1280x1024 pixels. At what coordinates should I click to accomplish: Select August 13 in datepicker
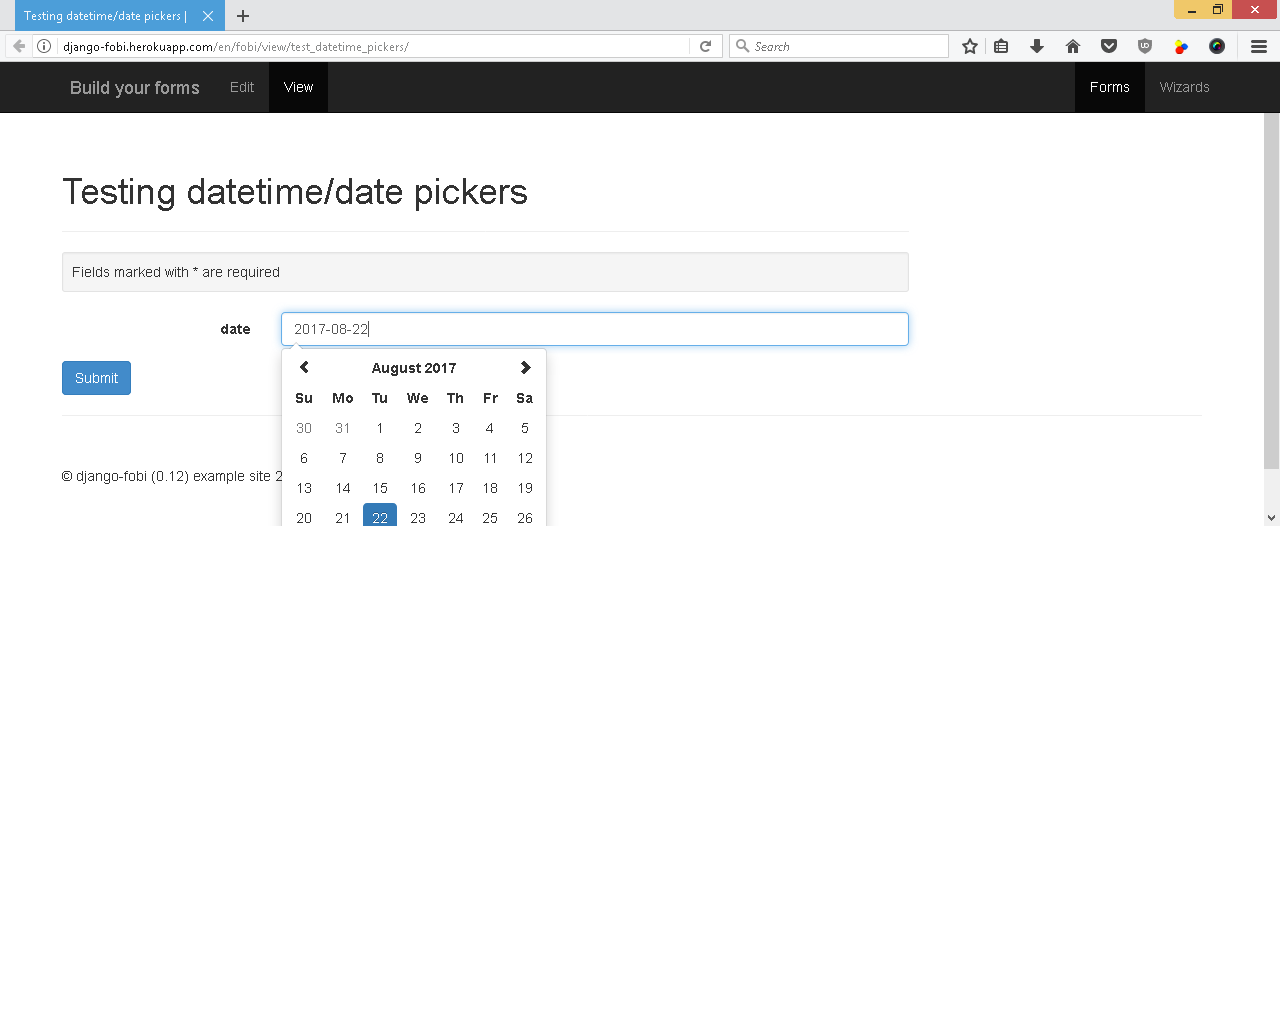pyautogui.click(x=304, y=488)
